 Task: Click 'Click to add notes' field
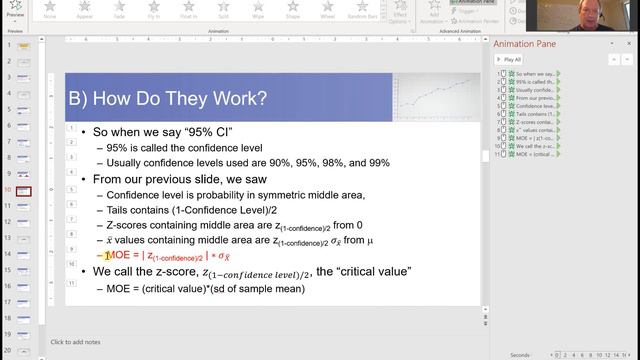(76, 342)
